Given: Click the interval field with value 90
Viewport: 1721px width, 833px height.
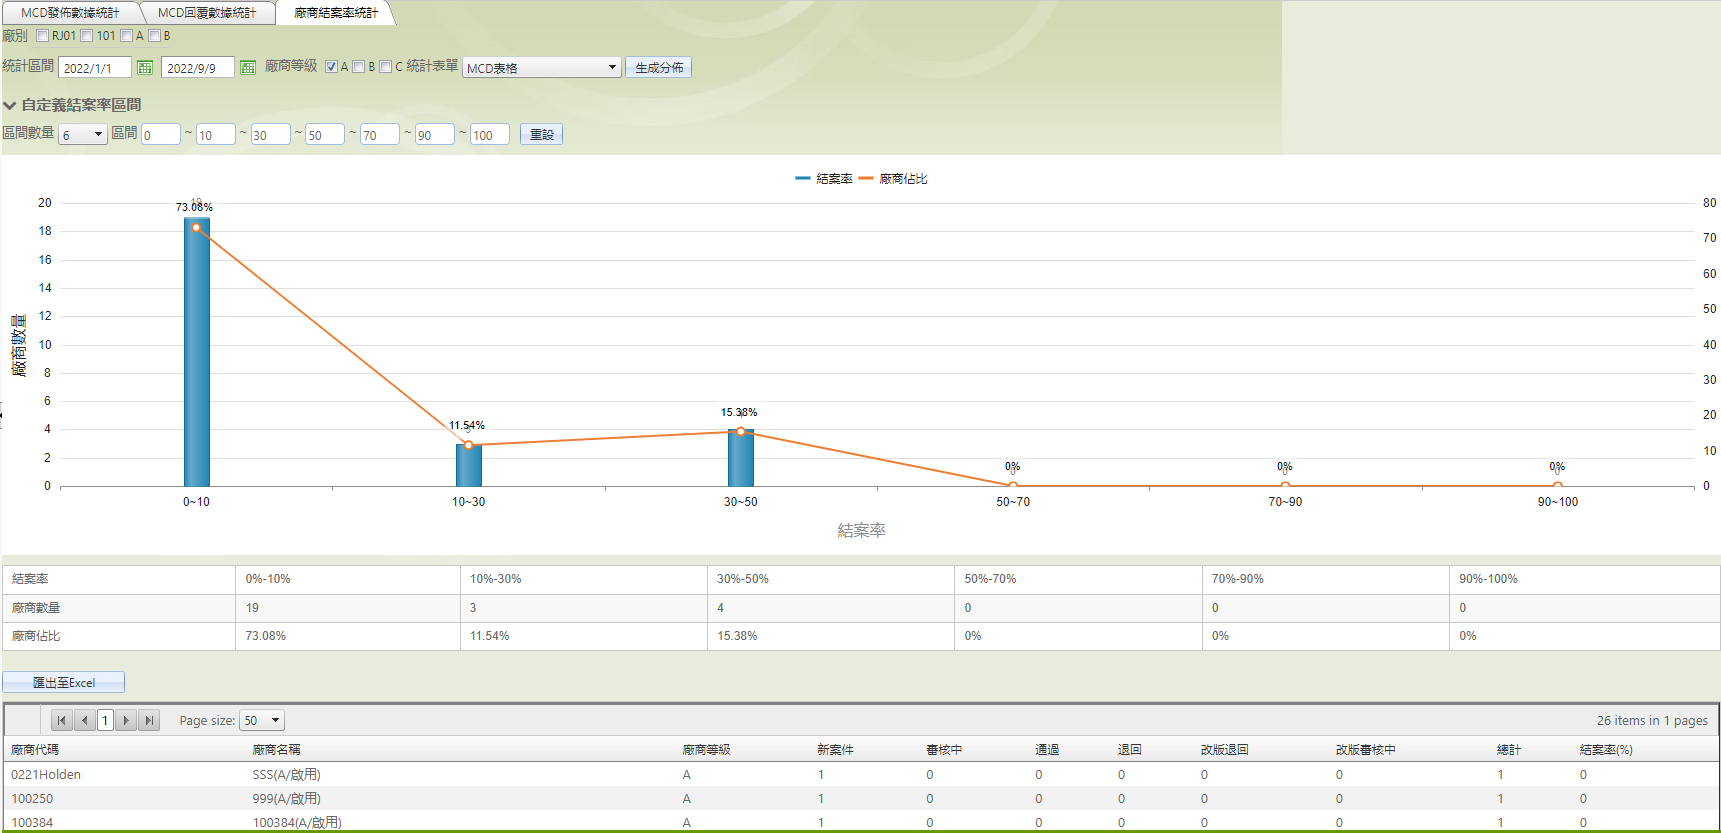Looking at the screenshot, I should pyautogui.click(x=435, y=134).
